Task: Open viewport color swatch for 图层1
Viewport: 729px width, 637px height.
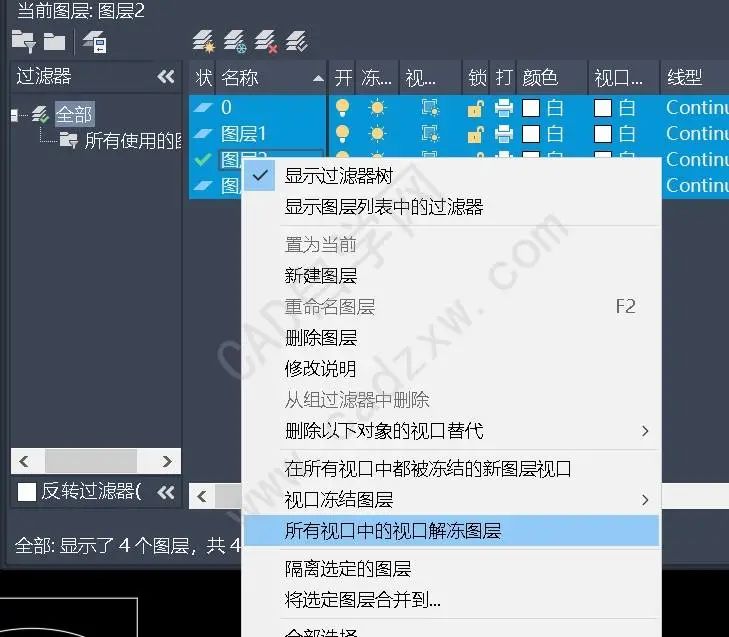Action: (603, 134)
